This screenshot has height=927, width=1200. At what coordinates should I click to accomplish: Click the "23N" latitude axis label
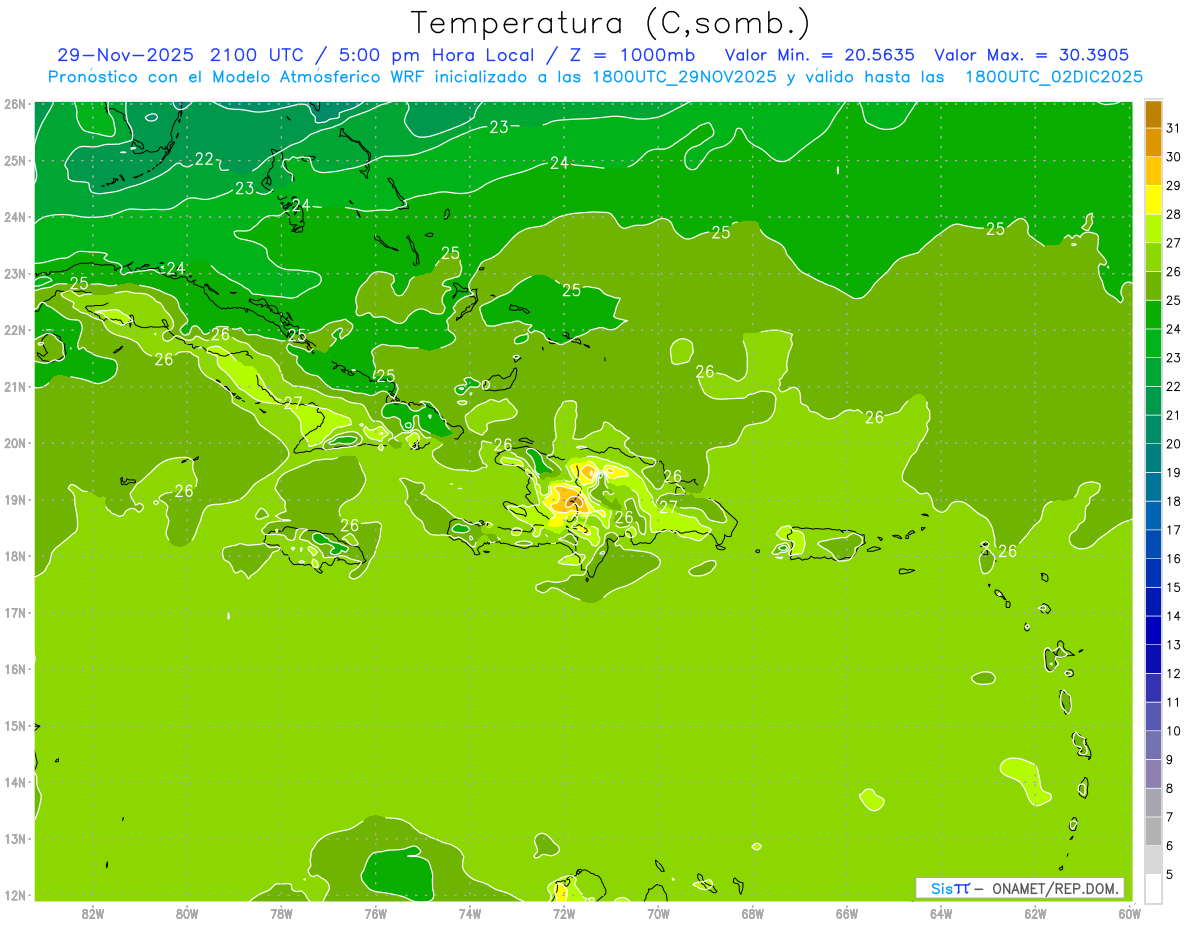click(x=15, y=273)
